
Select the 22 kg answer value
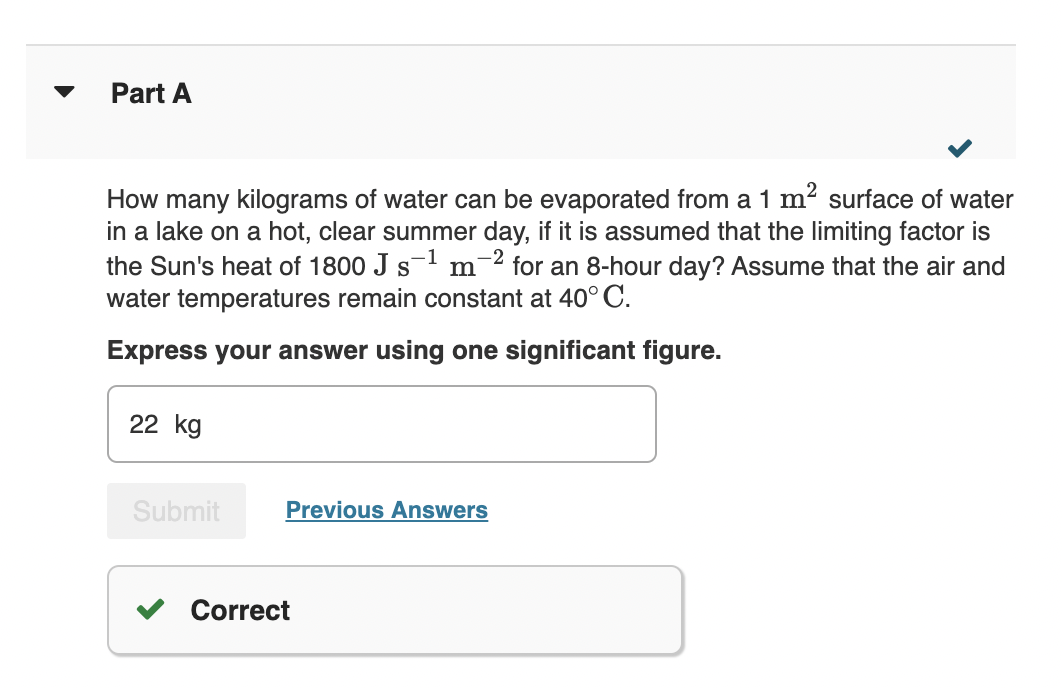[x=141, y=424]
